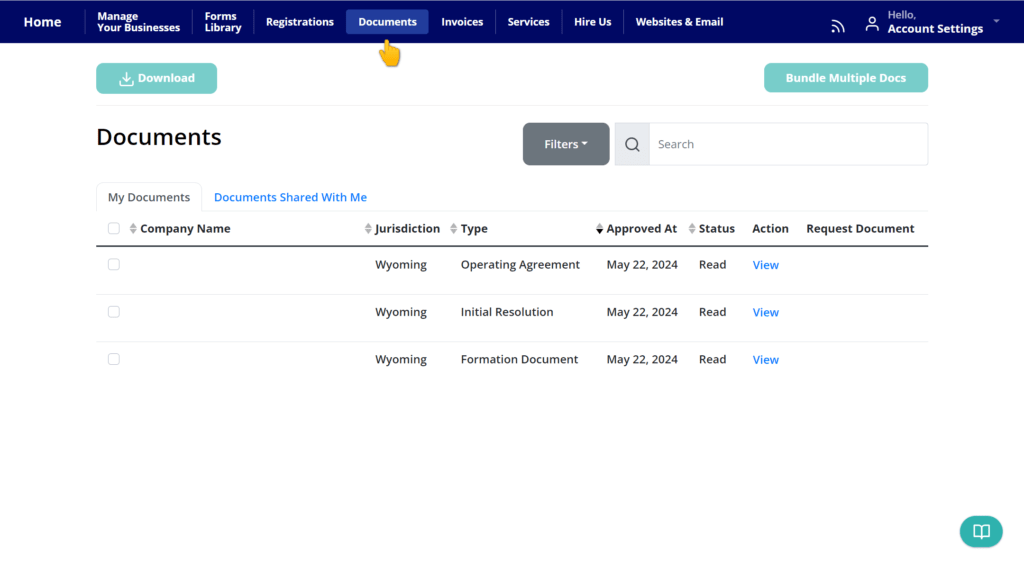
Task: Check the Initial Resolution row checkbox
Action: (114, 312)
